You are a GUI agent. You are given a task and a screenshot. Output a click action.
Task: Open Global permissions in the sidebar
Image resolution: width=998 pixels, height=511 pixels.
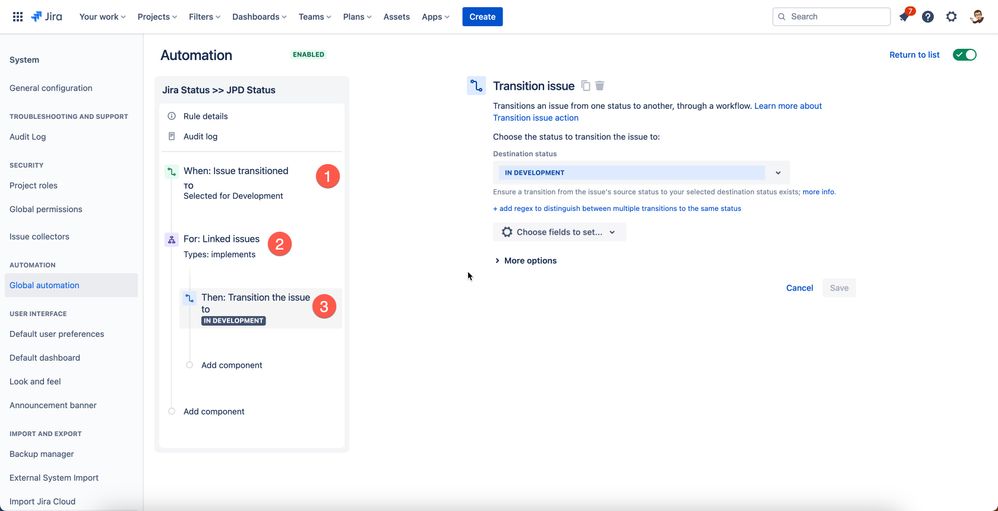point(46,209)
